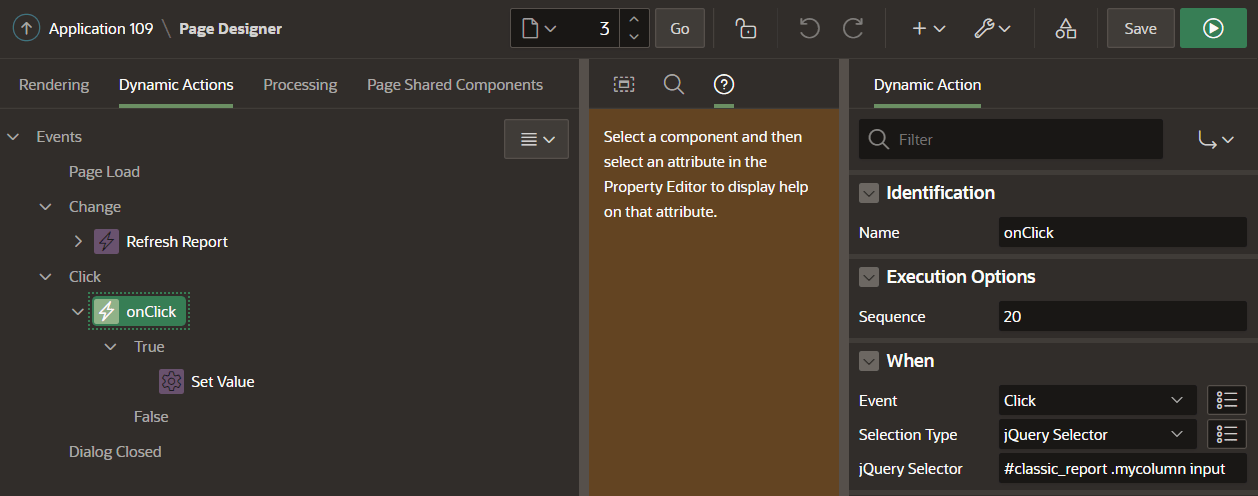Collapse the Identification property group
The image size is (1258, 496).
tap(869, 193)
